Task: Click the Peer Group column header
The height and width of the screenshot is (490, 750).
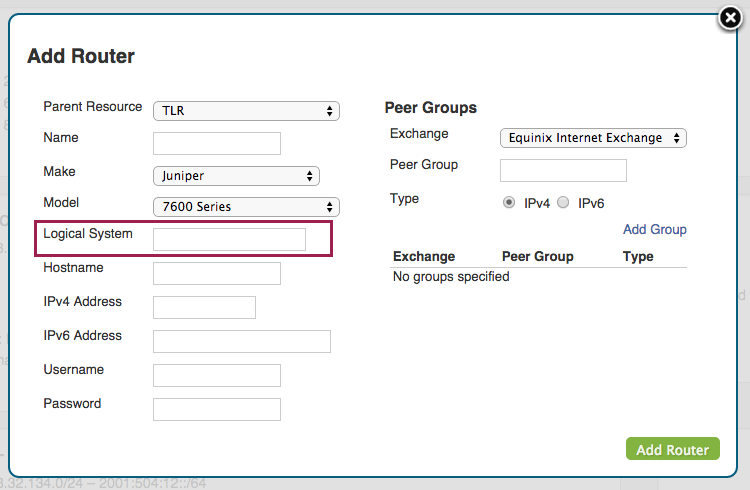Action: pos(537,257)
